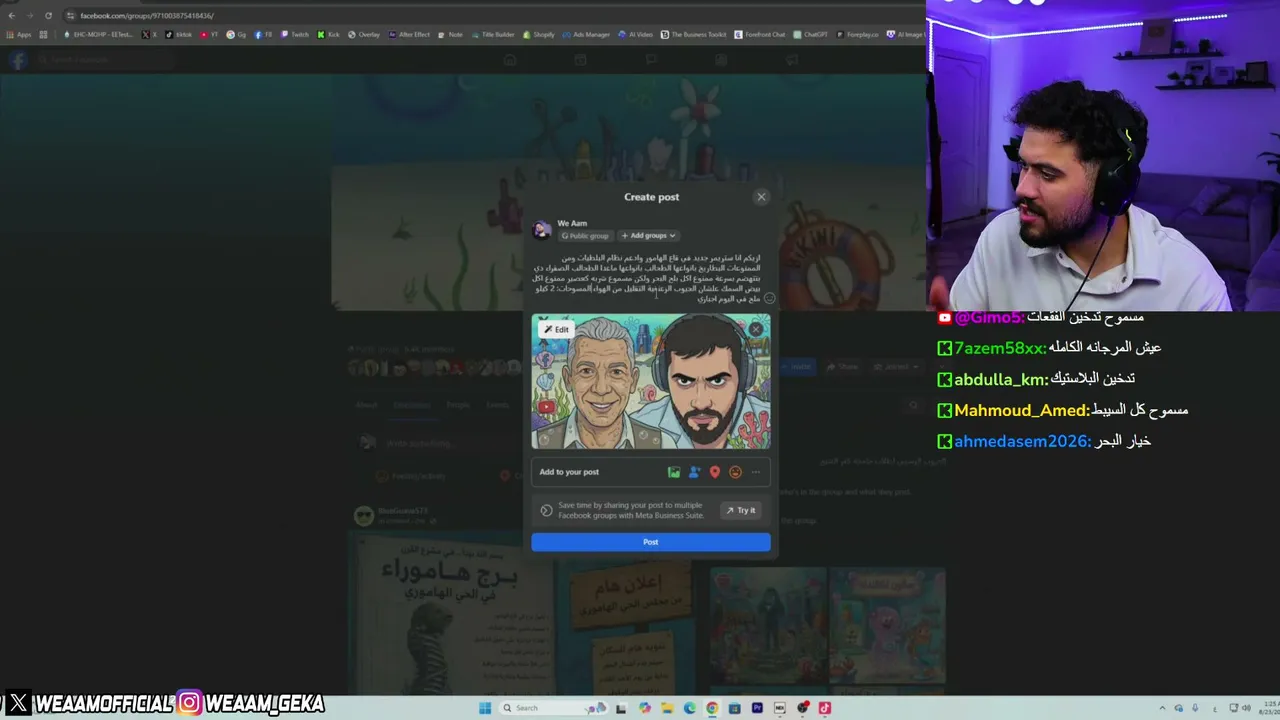Image resolution: width=1280 pixels, height=720 pixels.
Task: Open the Apps bookmark
Action: pos(18,34)
